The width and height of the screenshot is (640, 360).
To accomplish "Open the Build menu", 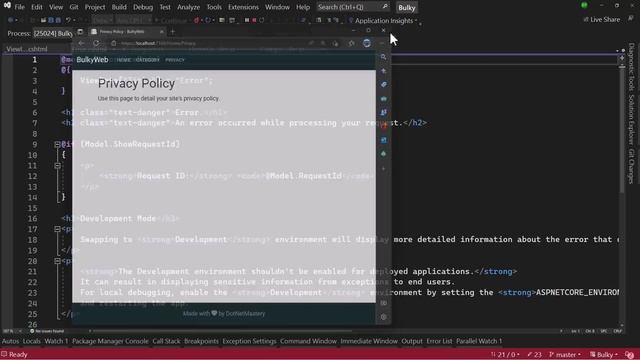I will (x=119, y=7).
